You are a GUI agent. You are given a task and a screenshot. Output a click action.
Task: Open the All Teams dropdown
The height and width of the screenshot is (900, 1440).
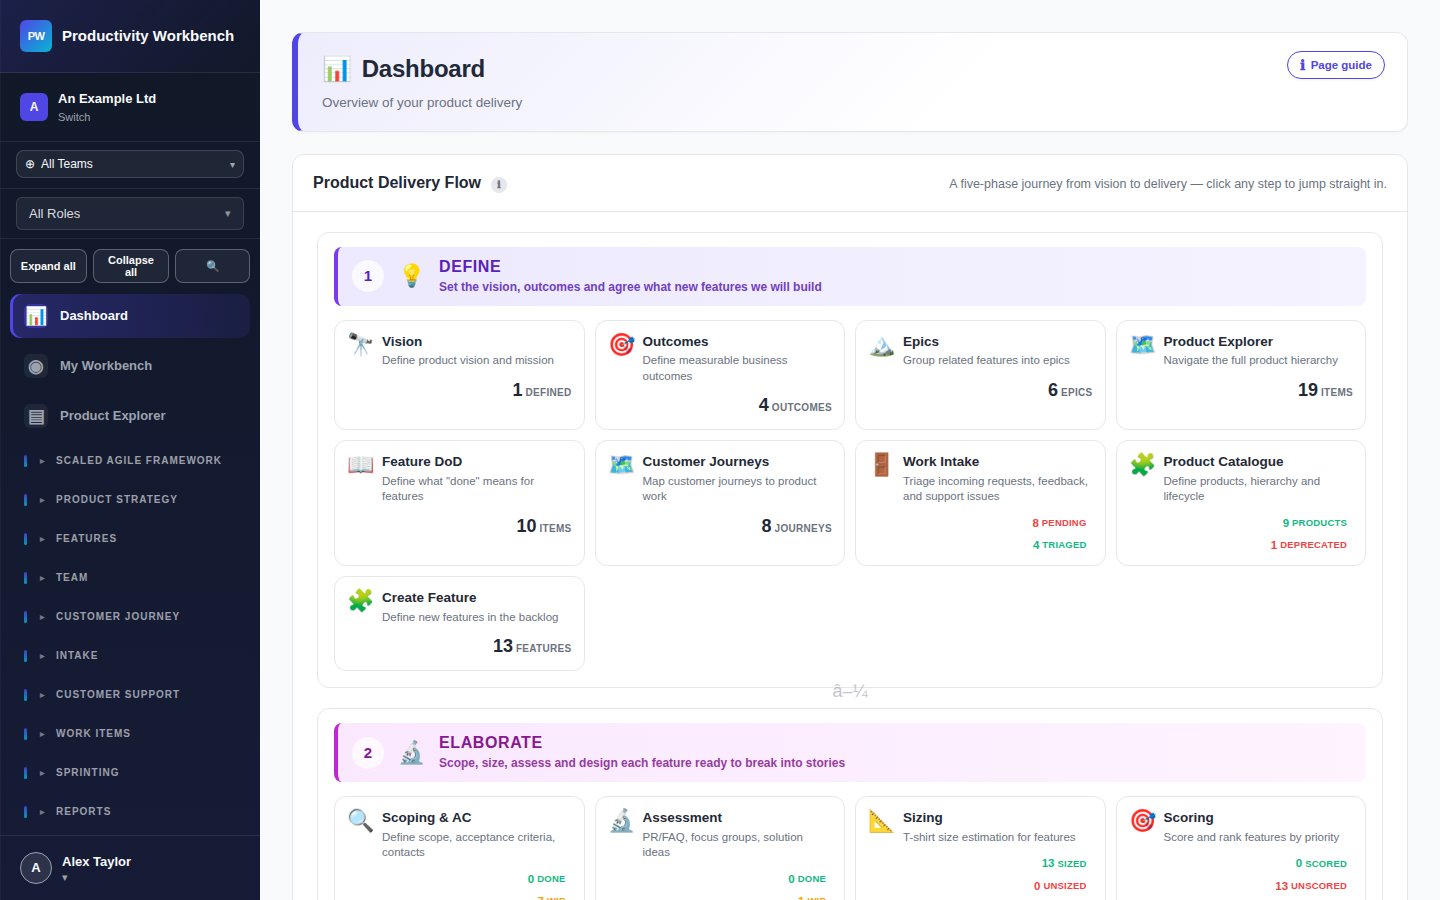(x=130, y=164)
